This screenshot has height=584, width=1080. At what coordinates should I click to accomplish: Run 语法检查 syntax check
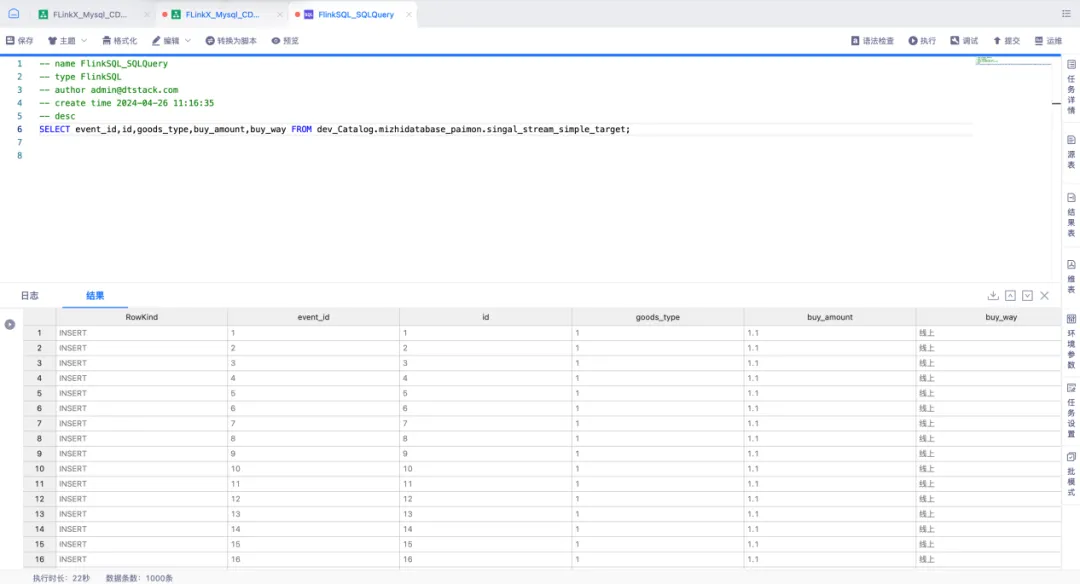(x=872, y=41)
